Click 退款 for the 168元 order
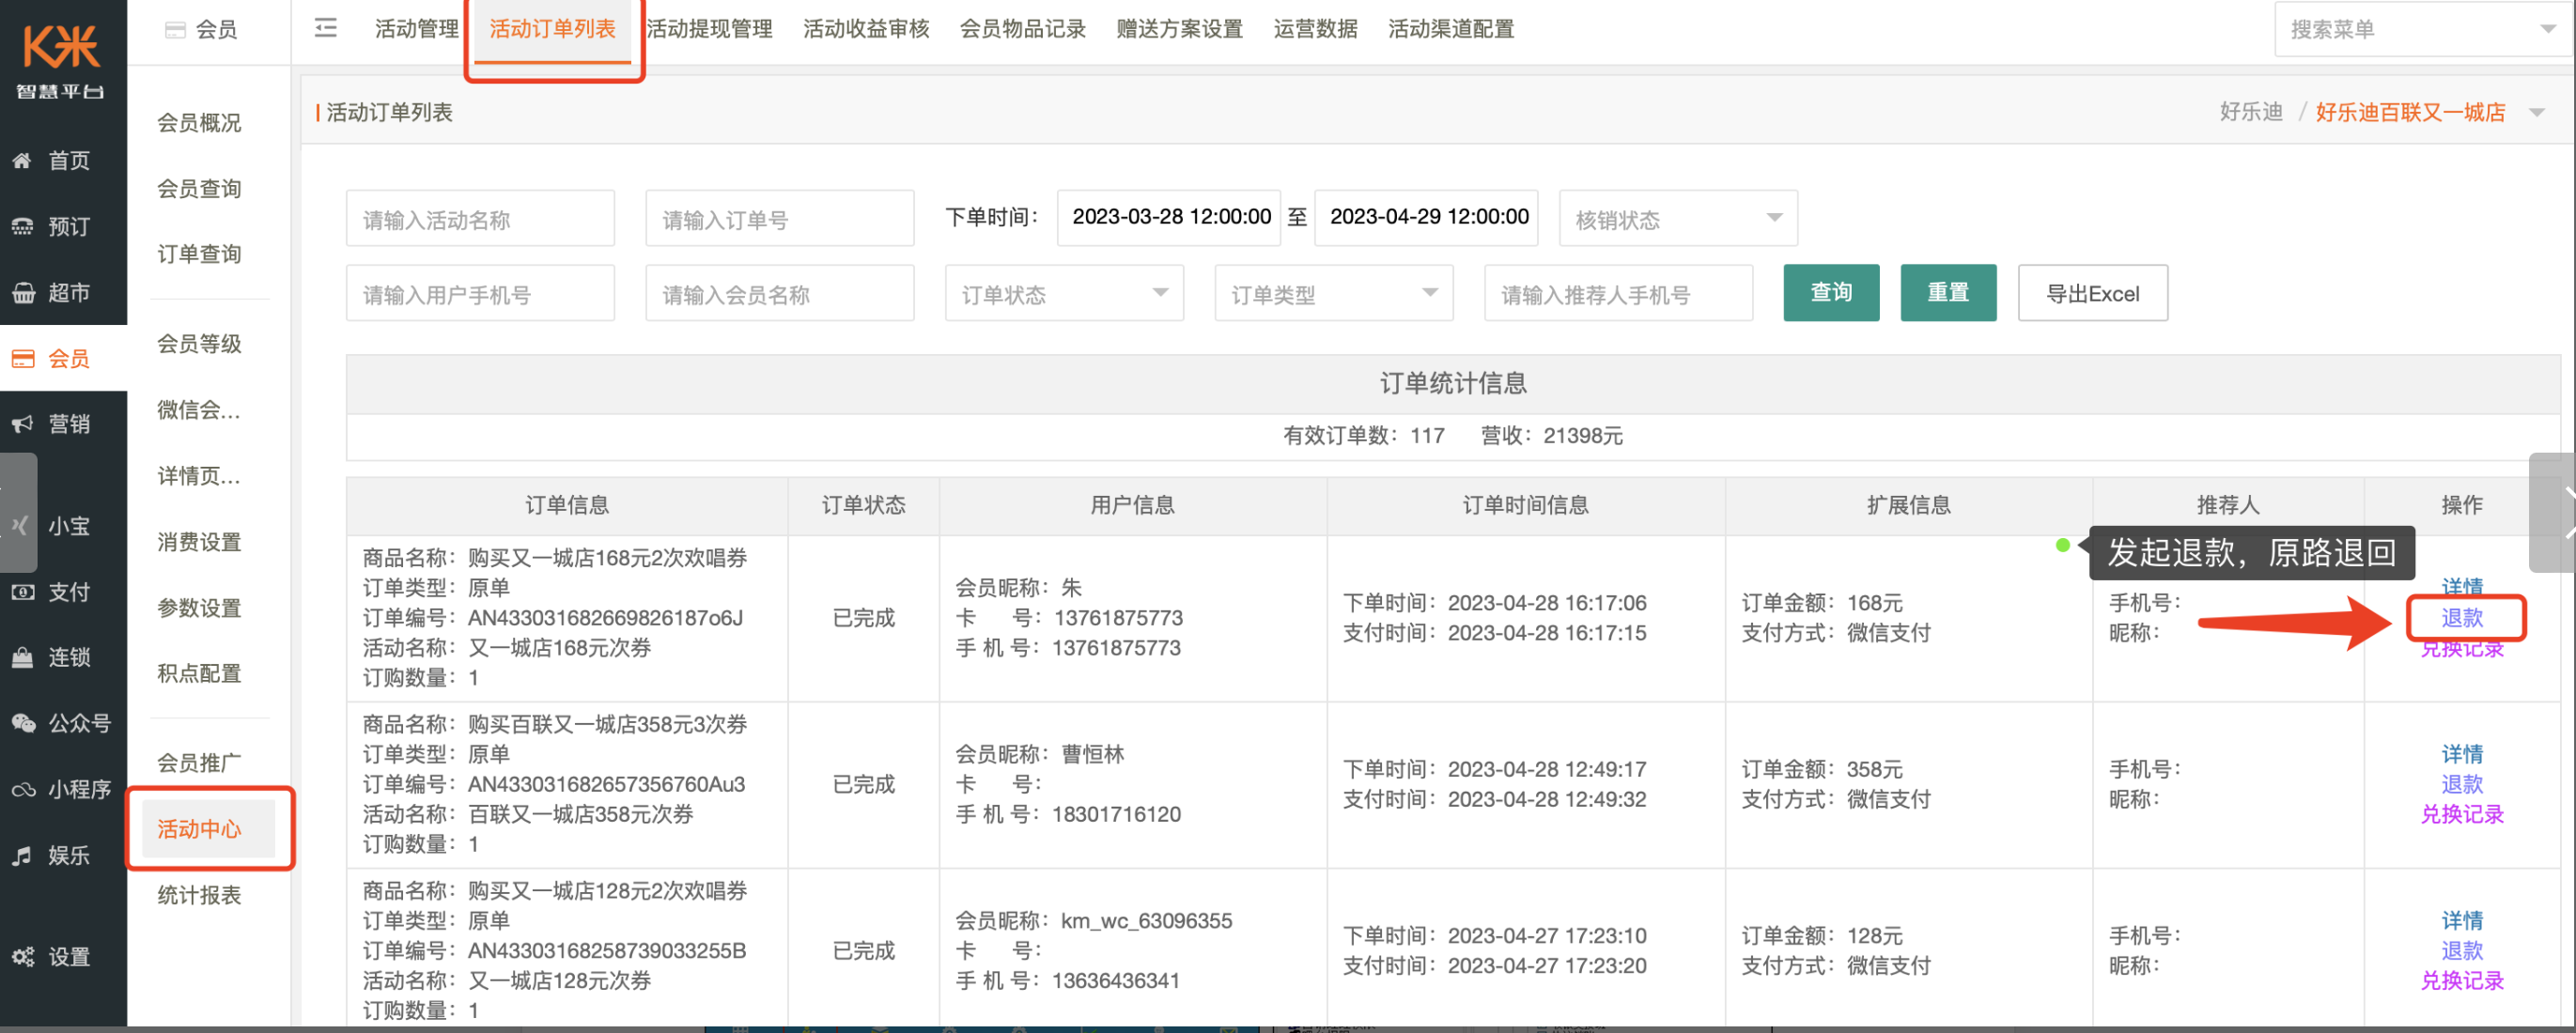This screenshot has width=2576, height=1033. click(x=2461, y=618)
